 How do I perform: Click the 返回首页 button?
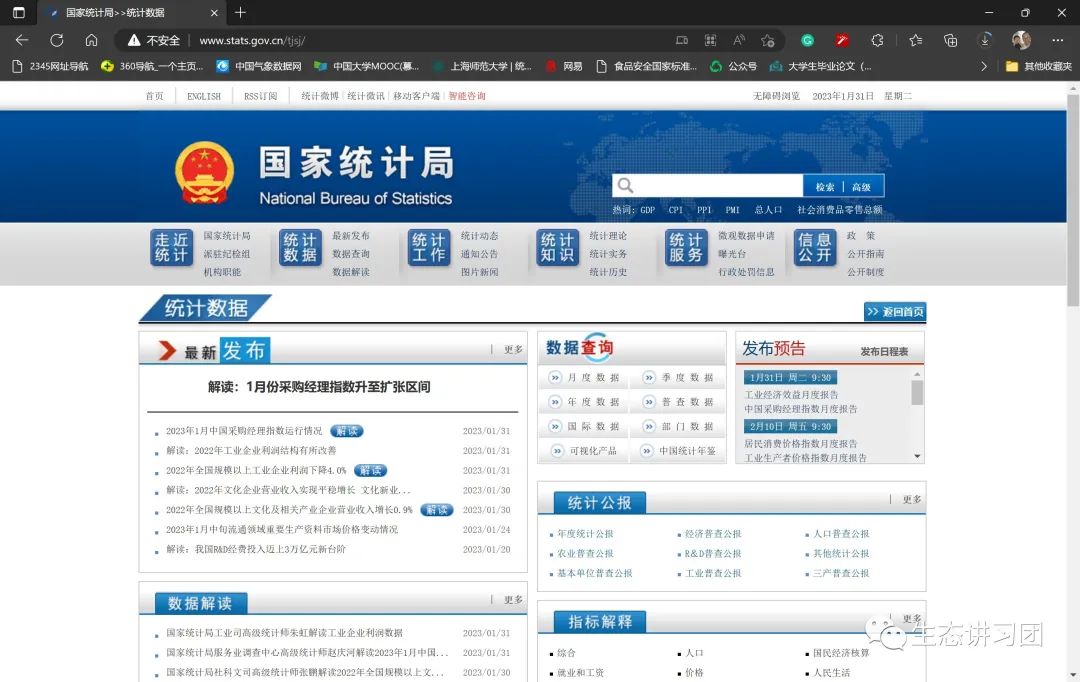[x=895, y=311]
